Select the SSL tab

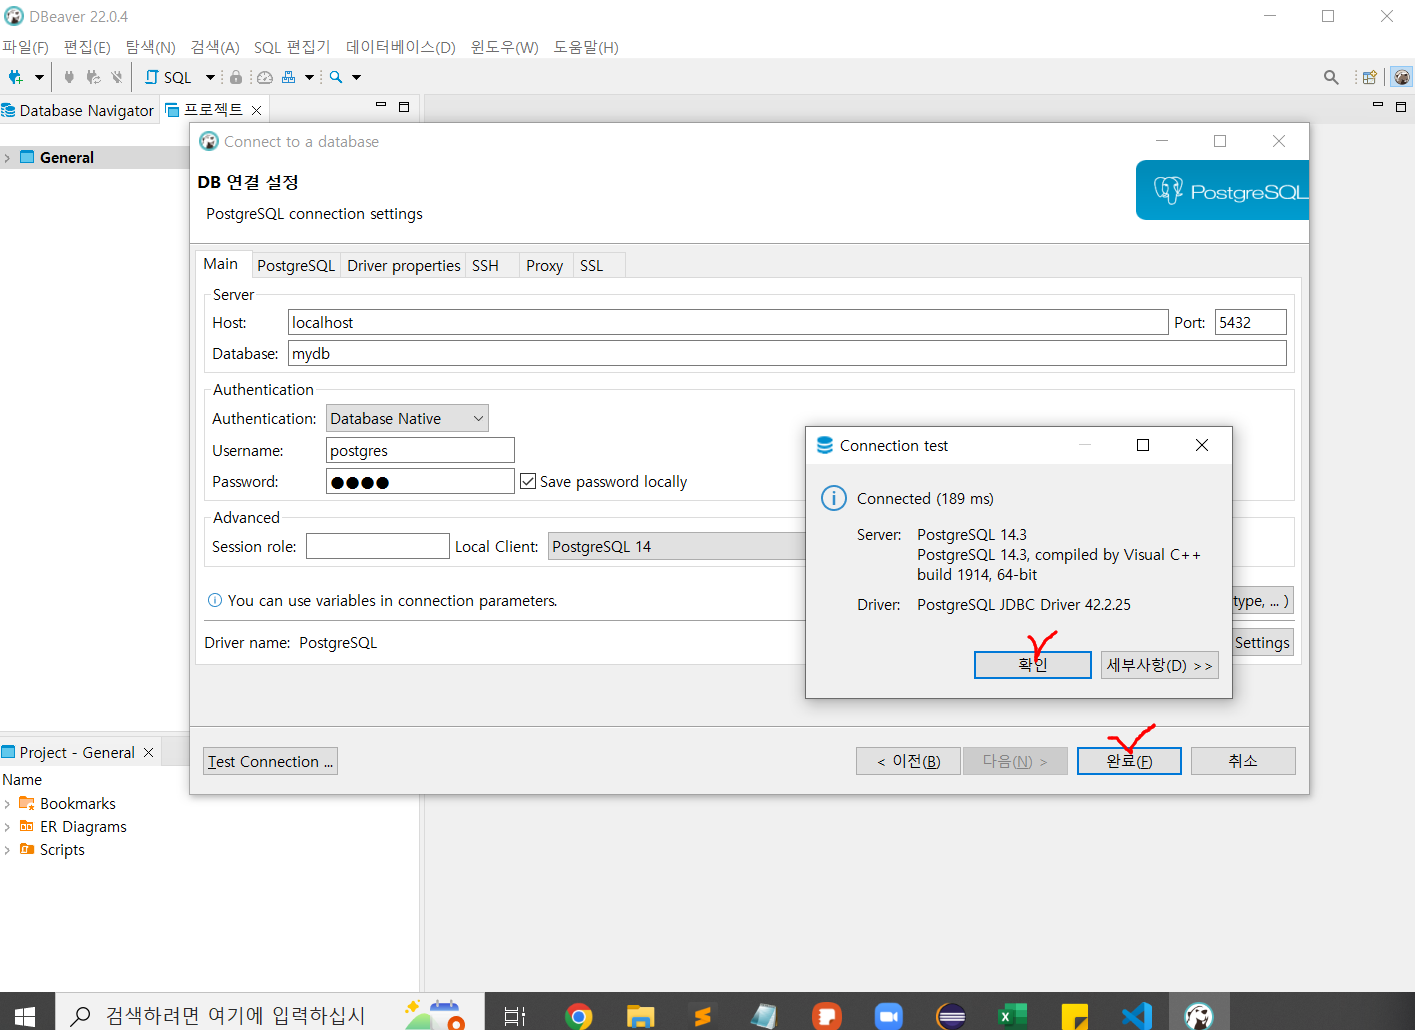[x=592, y=265]
